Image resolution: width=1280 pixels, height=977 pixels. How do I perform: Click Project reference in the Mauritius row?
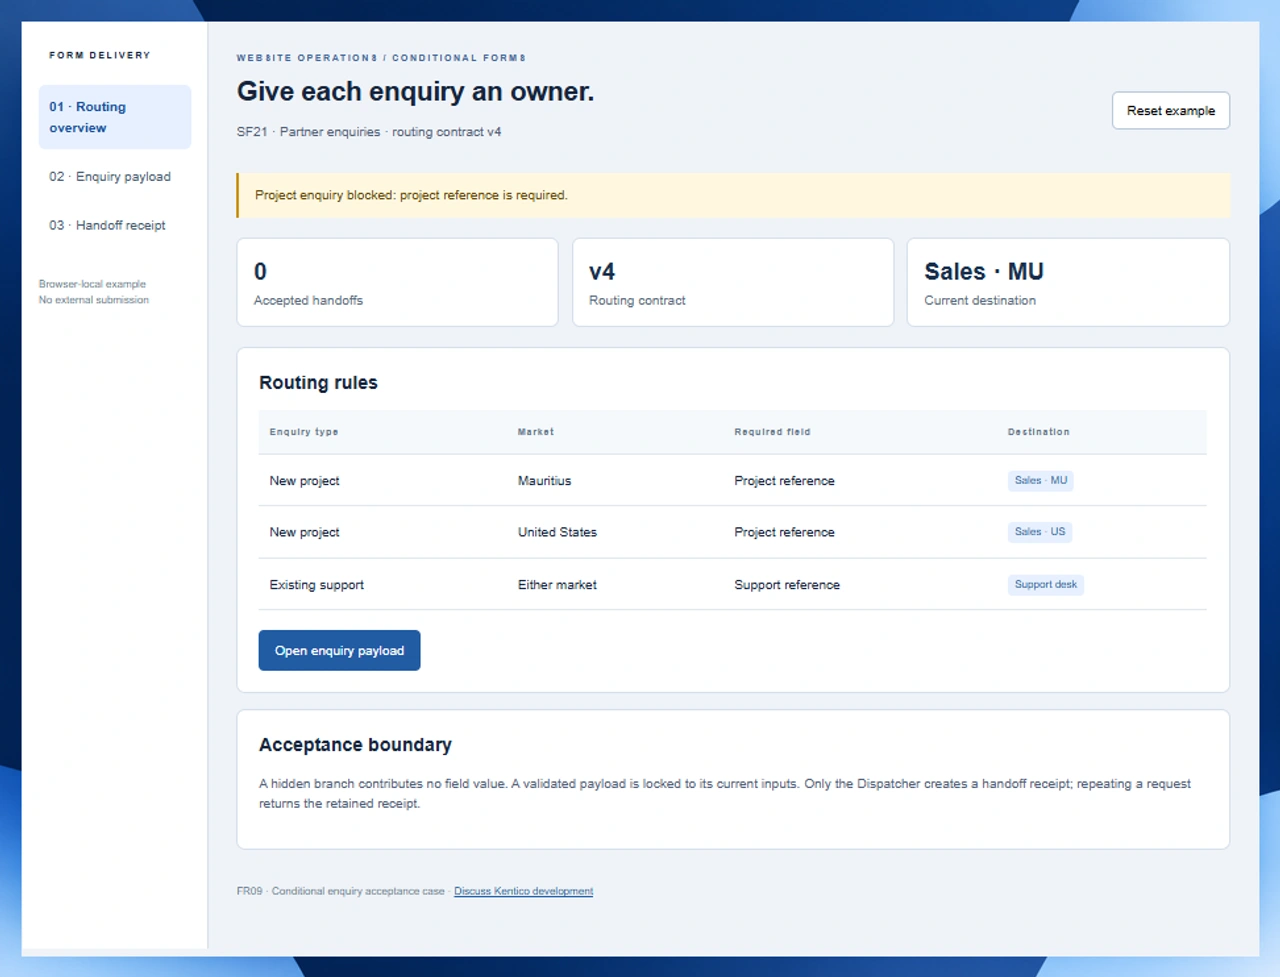pos(784,481)
